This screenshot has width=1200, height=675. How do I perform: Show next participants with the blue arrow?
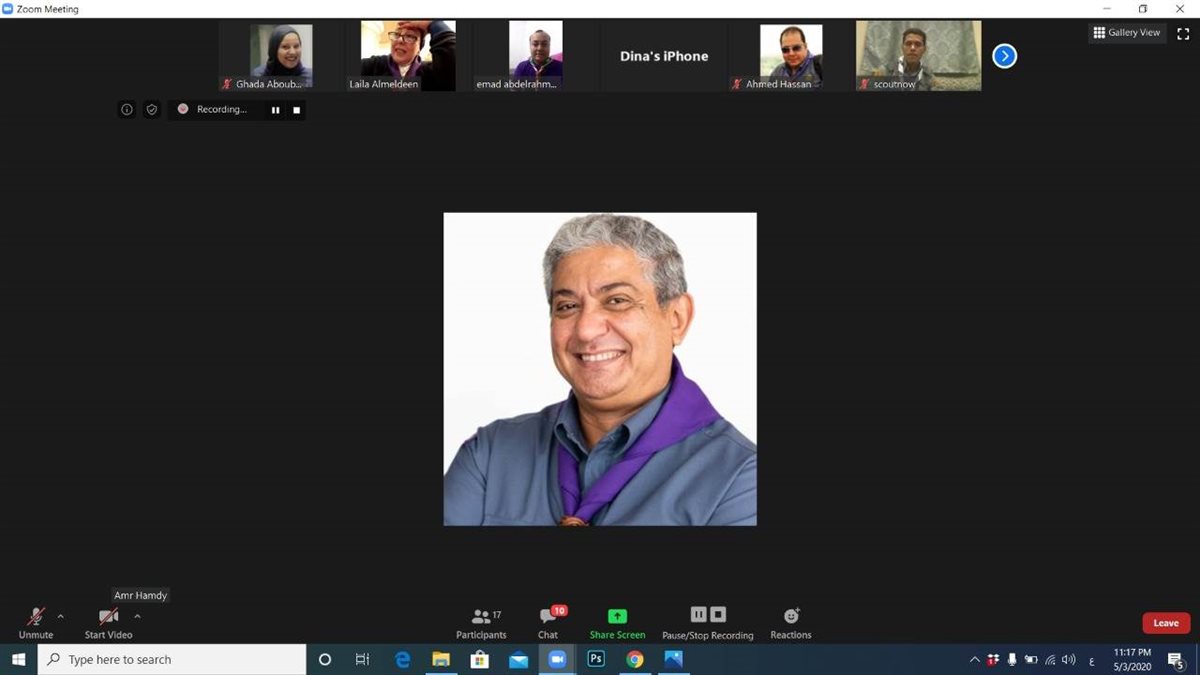tap(1004, 56)
